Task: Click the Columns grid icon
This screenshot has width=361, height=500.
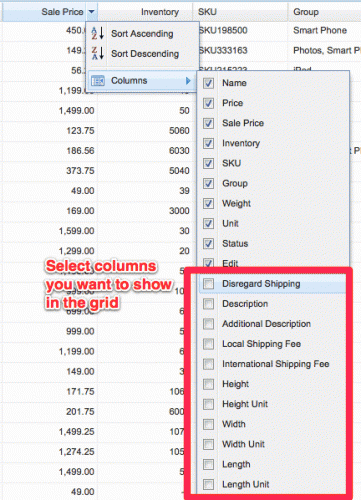Action: tap(98, 81)
